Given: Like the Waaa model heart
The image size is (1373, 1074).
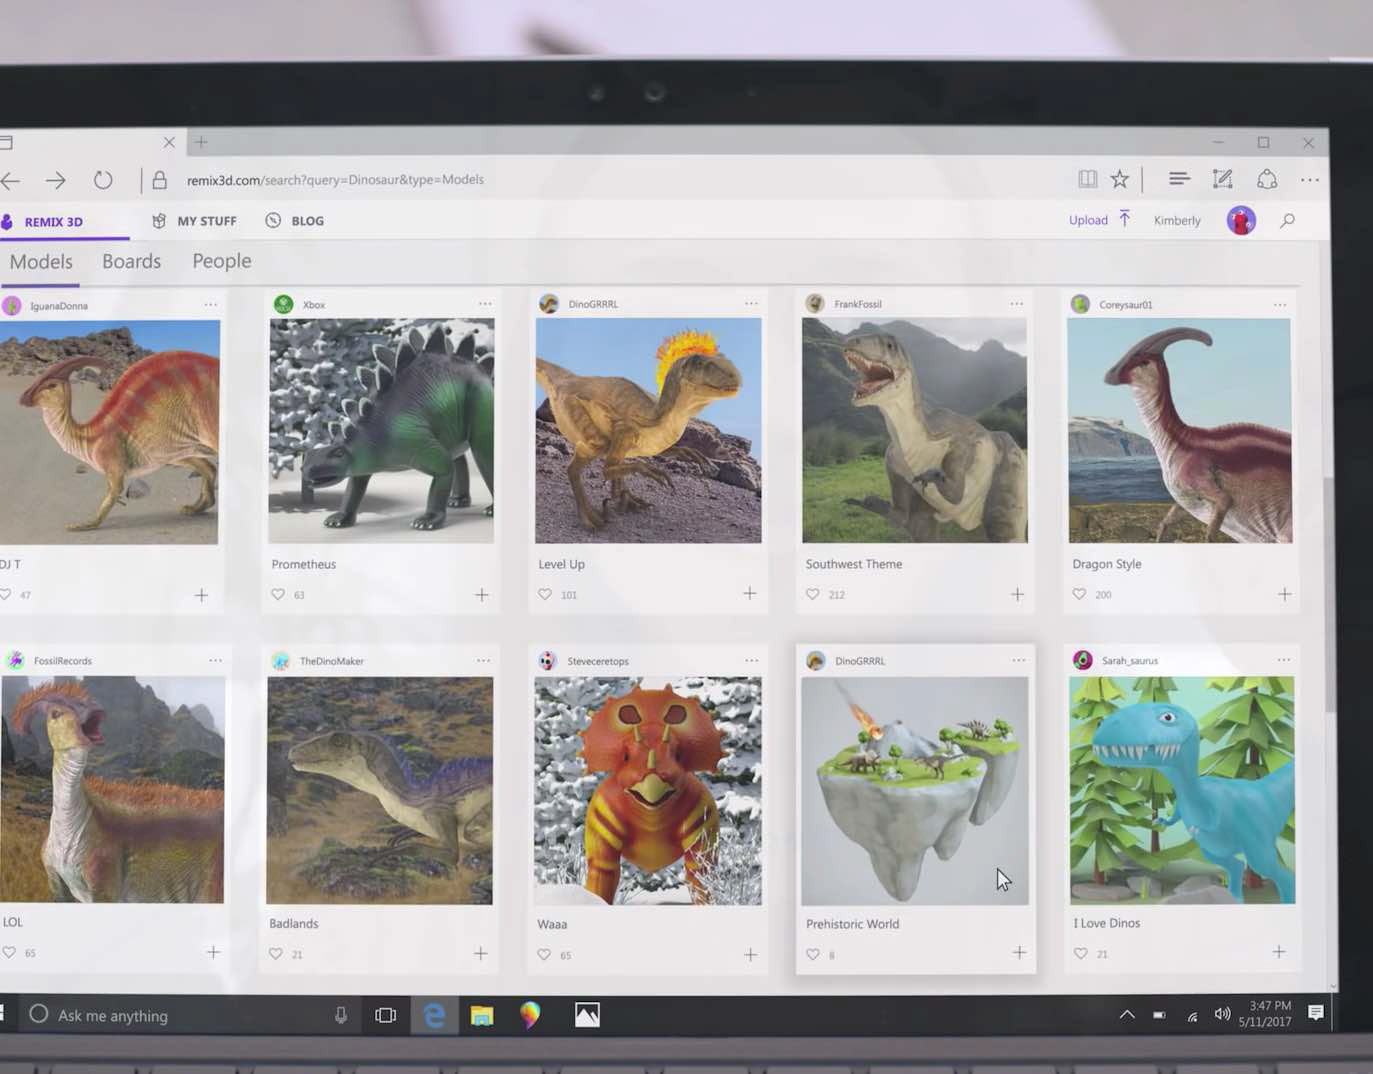Looking at the screenshot, I should (x=544, y=955).
